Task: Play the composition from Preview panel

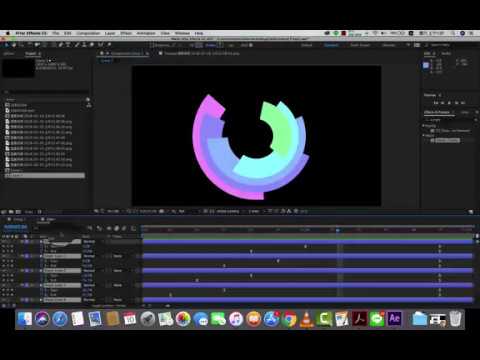Action: click(449, 103)
